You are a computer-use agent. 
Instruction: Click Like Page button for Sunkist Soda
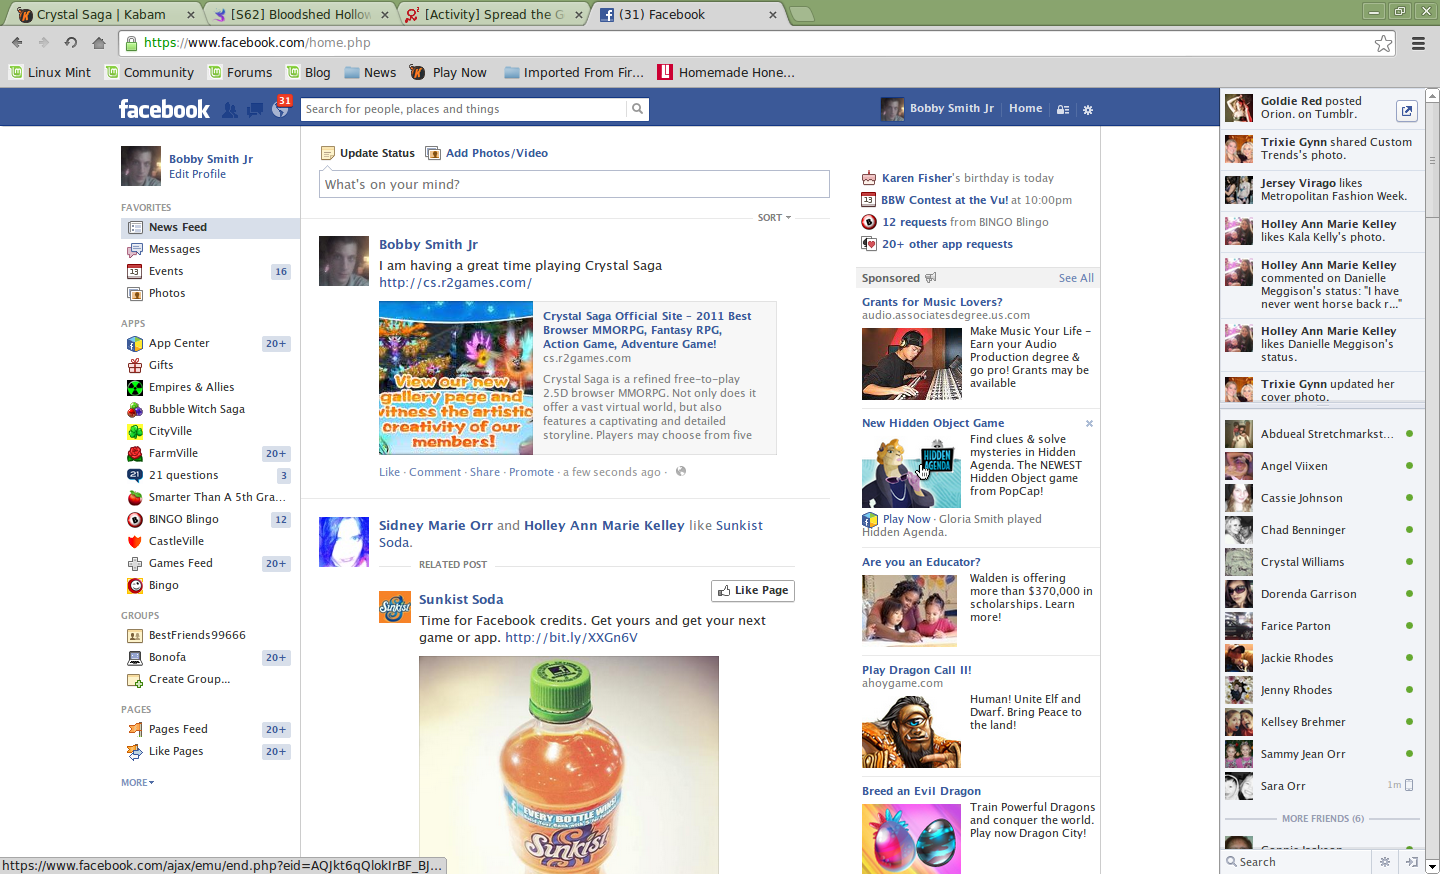[753, 591]
